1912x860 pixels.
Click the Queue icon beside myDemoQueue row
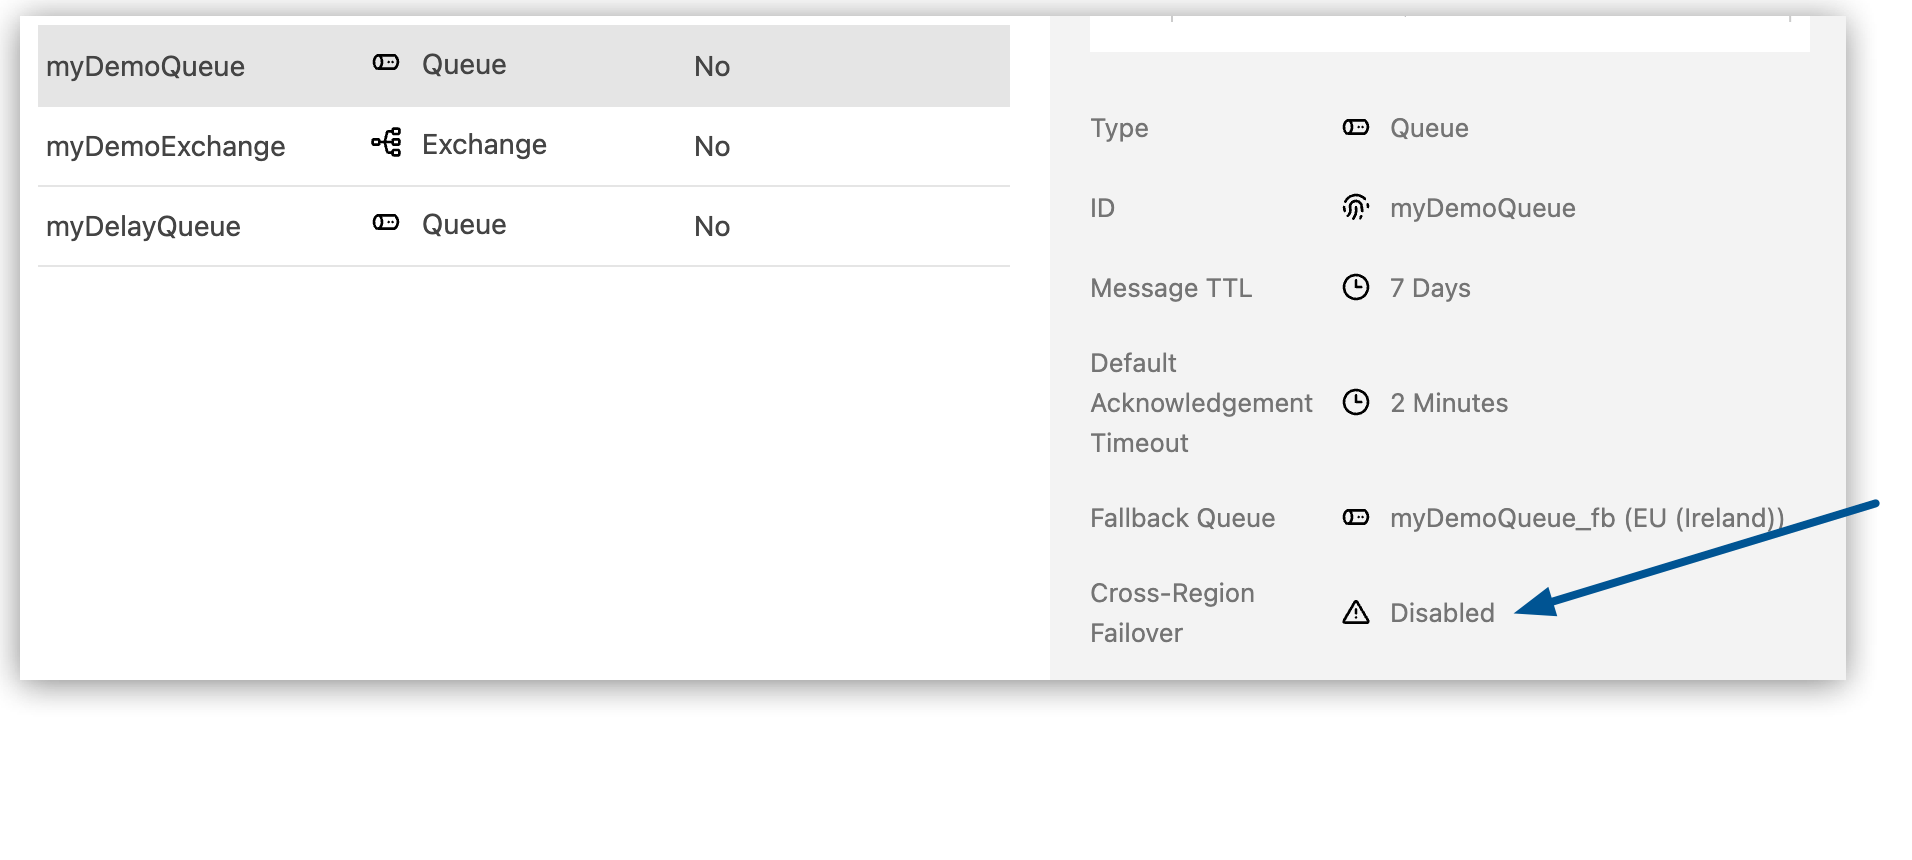click(385, 63)
